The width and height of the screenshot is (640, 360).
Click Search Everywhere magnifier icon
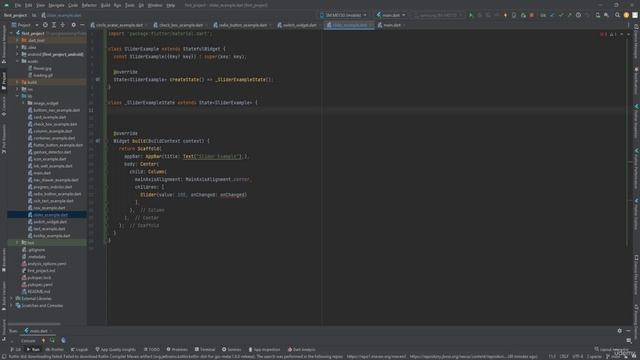pos(617,15)
